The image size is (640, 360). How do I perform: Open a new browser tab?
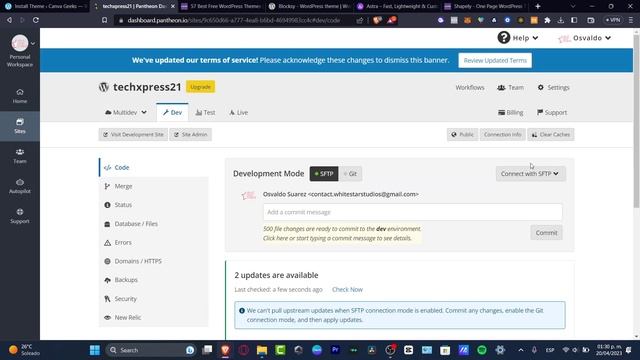point(538,7)
